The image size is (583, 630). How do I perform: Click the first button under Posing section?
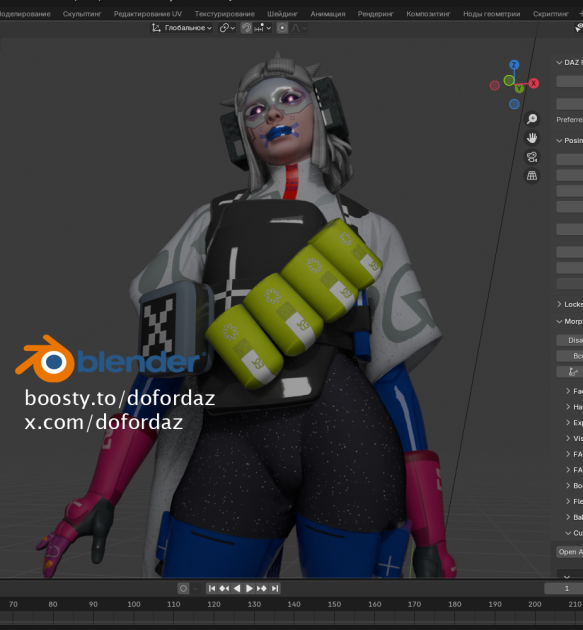[570, 159]
